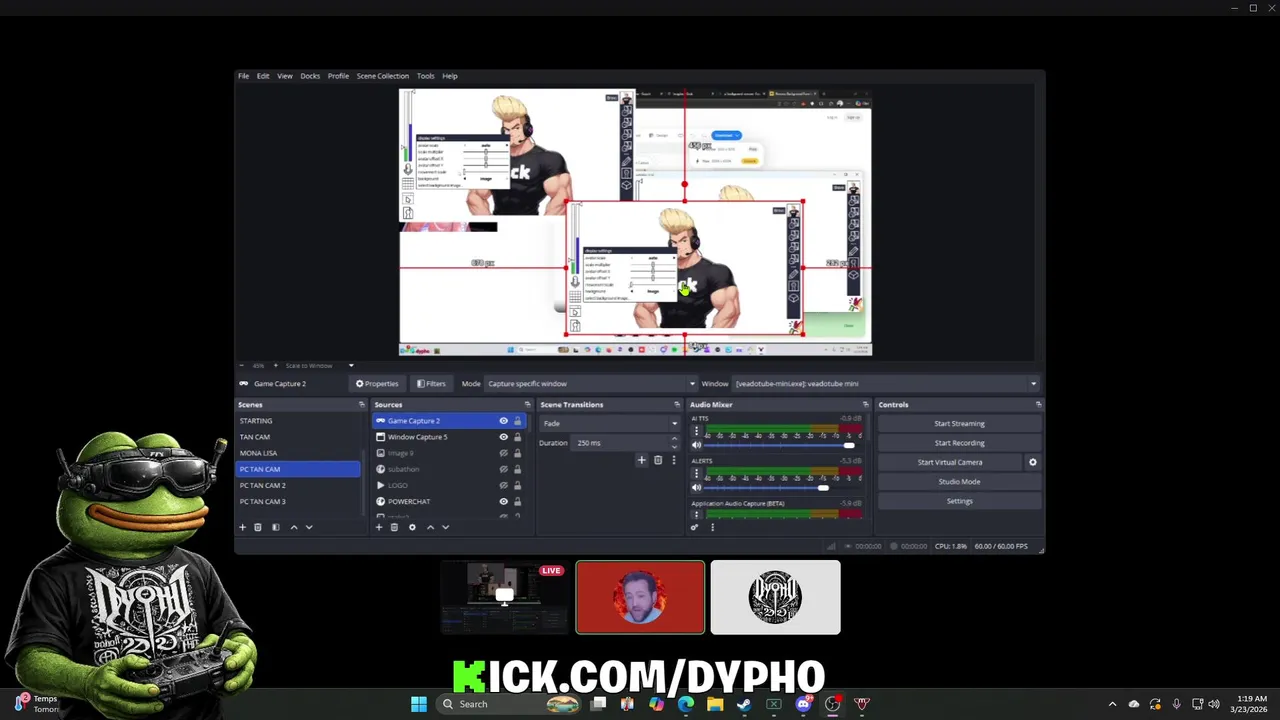This screenshot has height=720, width=1280.
Task: Show the hidden subathon source
Action: pyautogui.click(x=504, y=469)
